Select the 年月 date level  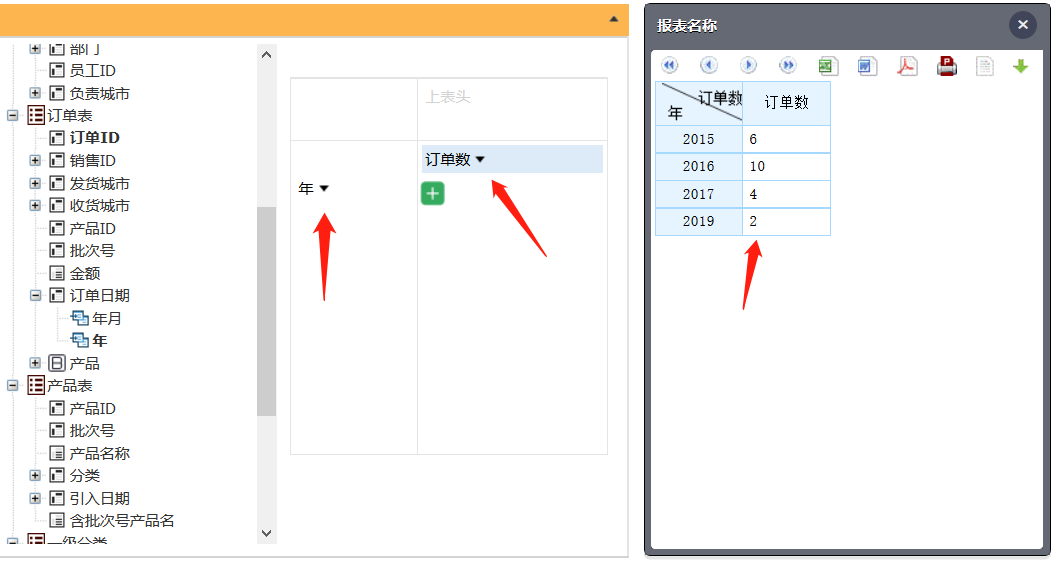tap(107, 318)
